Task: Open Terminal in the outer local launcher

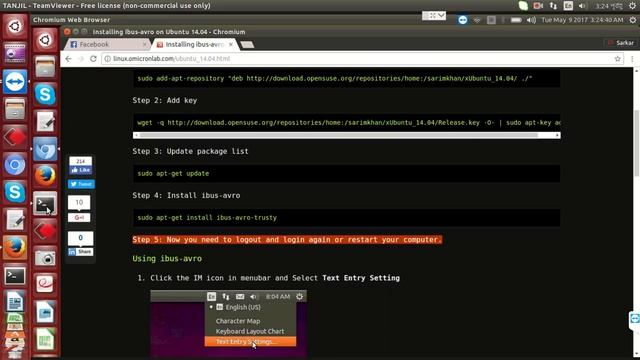Action: point(15,275)
